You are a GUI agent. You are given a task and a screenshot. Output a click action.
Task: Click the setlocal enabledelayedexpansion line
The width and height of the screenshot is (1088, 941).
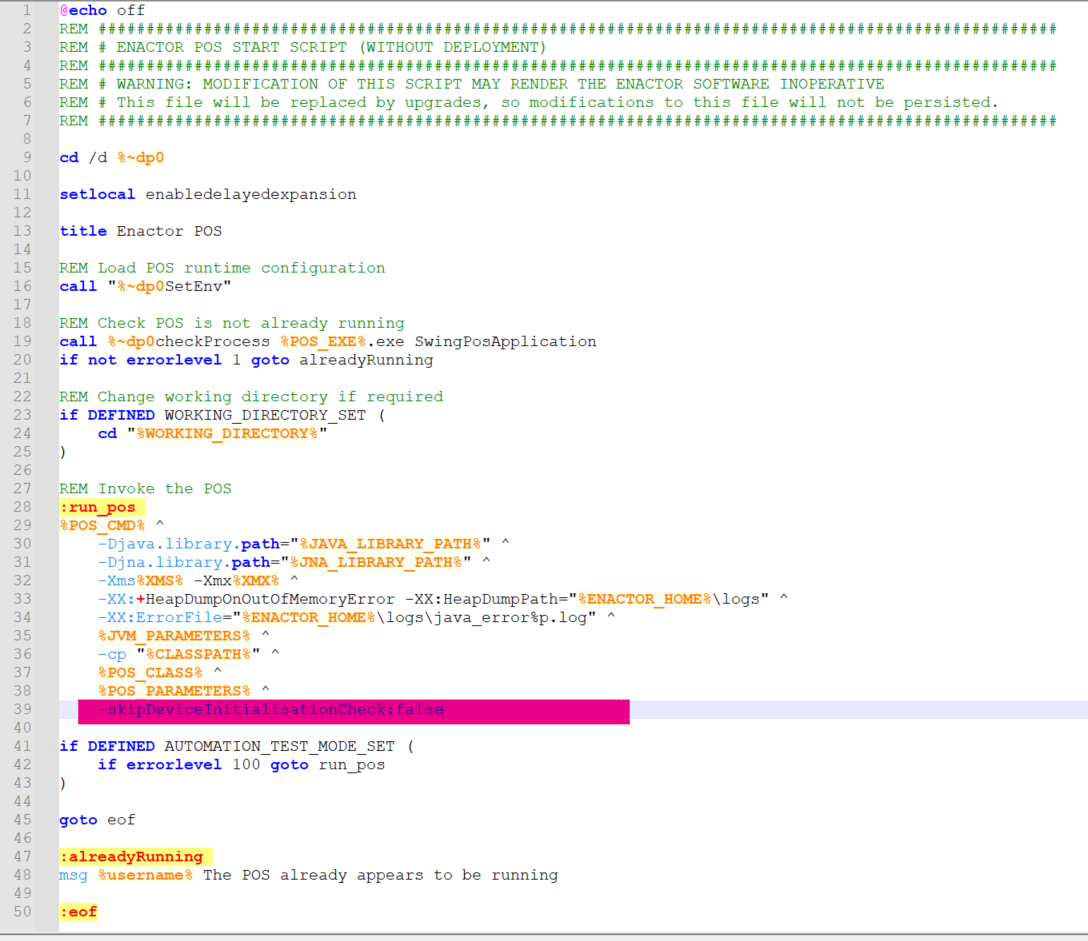pos(207,194)
